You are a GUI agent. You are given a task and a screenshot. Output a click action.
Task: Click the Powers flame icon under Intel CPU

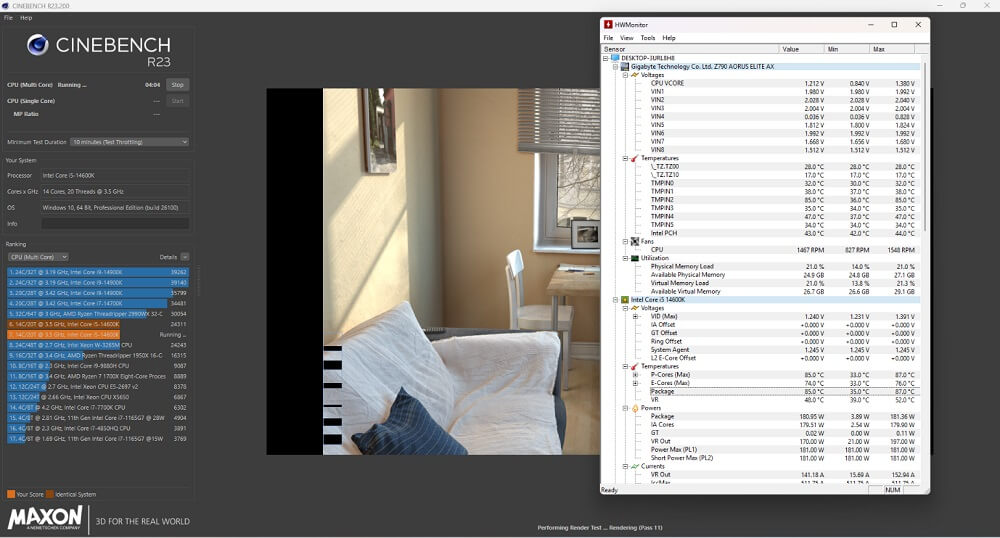coord(634,408)
